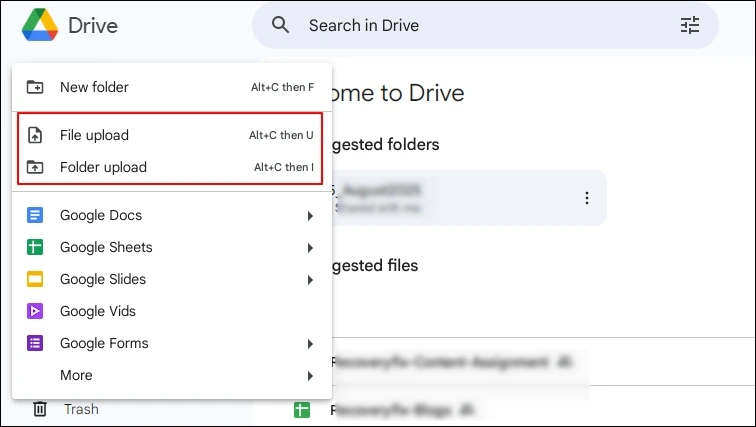
Task: Focus the Search in Drive field
Action: pos(485,25)
